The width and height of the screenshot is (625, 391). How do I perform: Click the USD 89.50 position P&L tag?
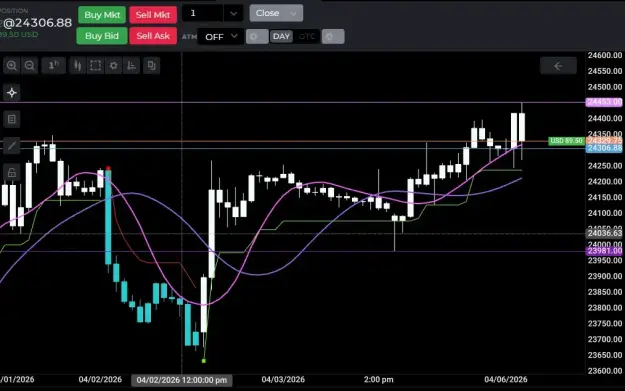pos(566,141)
